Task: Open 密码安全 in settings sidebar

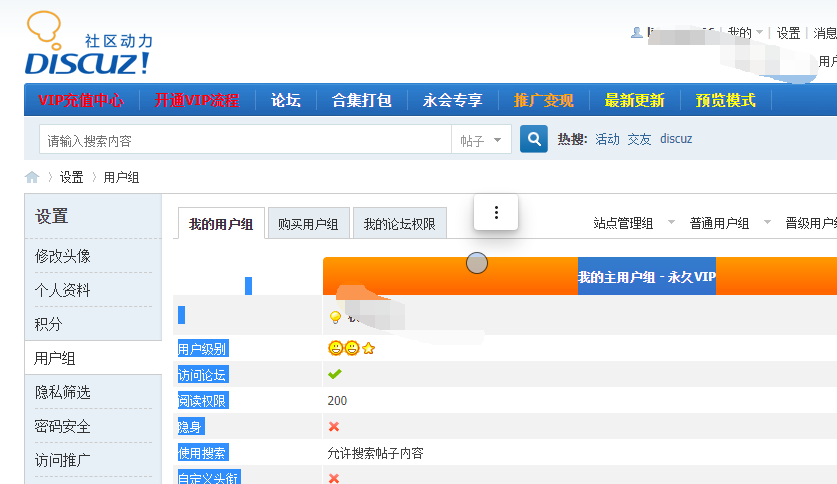Action: (x=63, y=426)
